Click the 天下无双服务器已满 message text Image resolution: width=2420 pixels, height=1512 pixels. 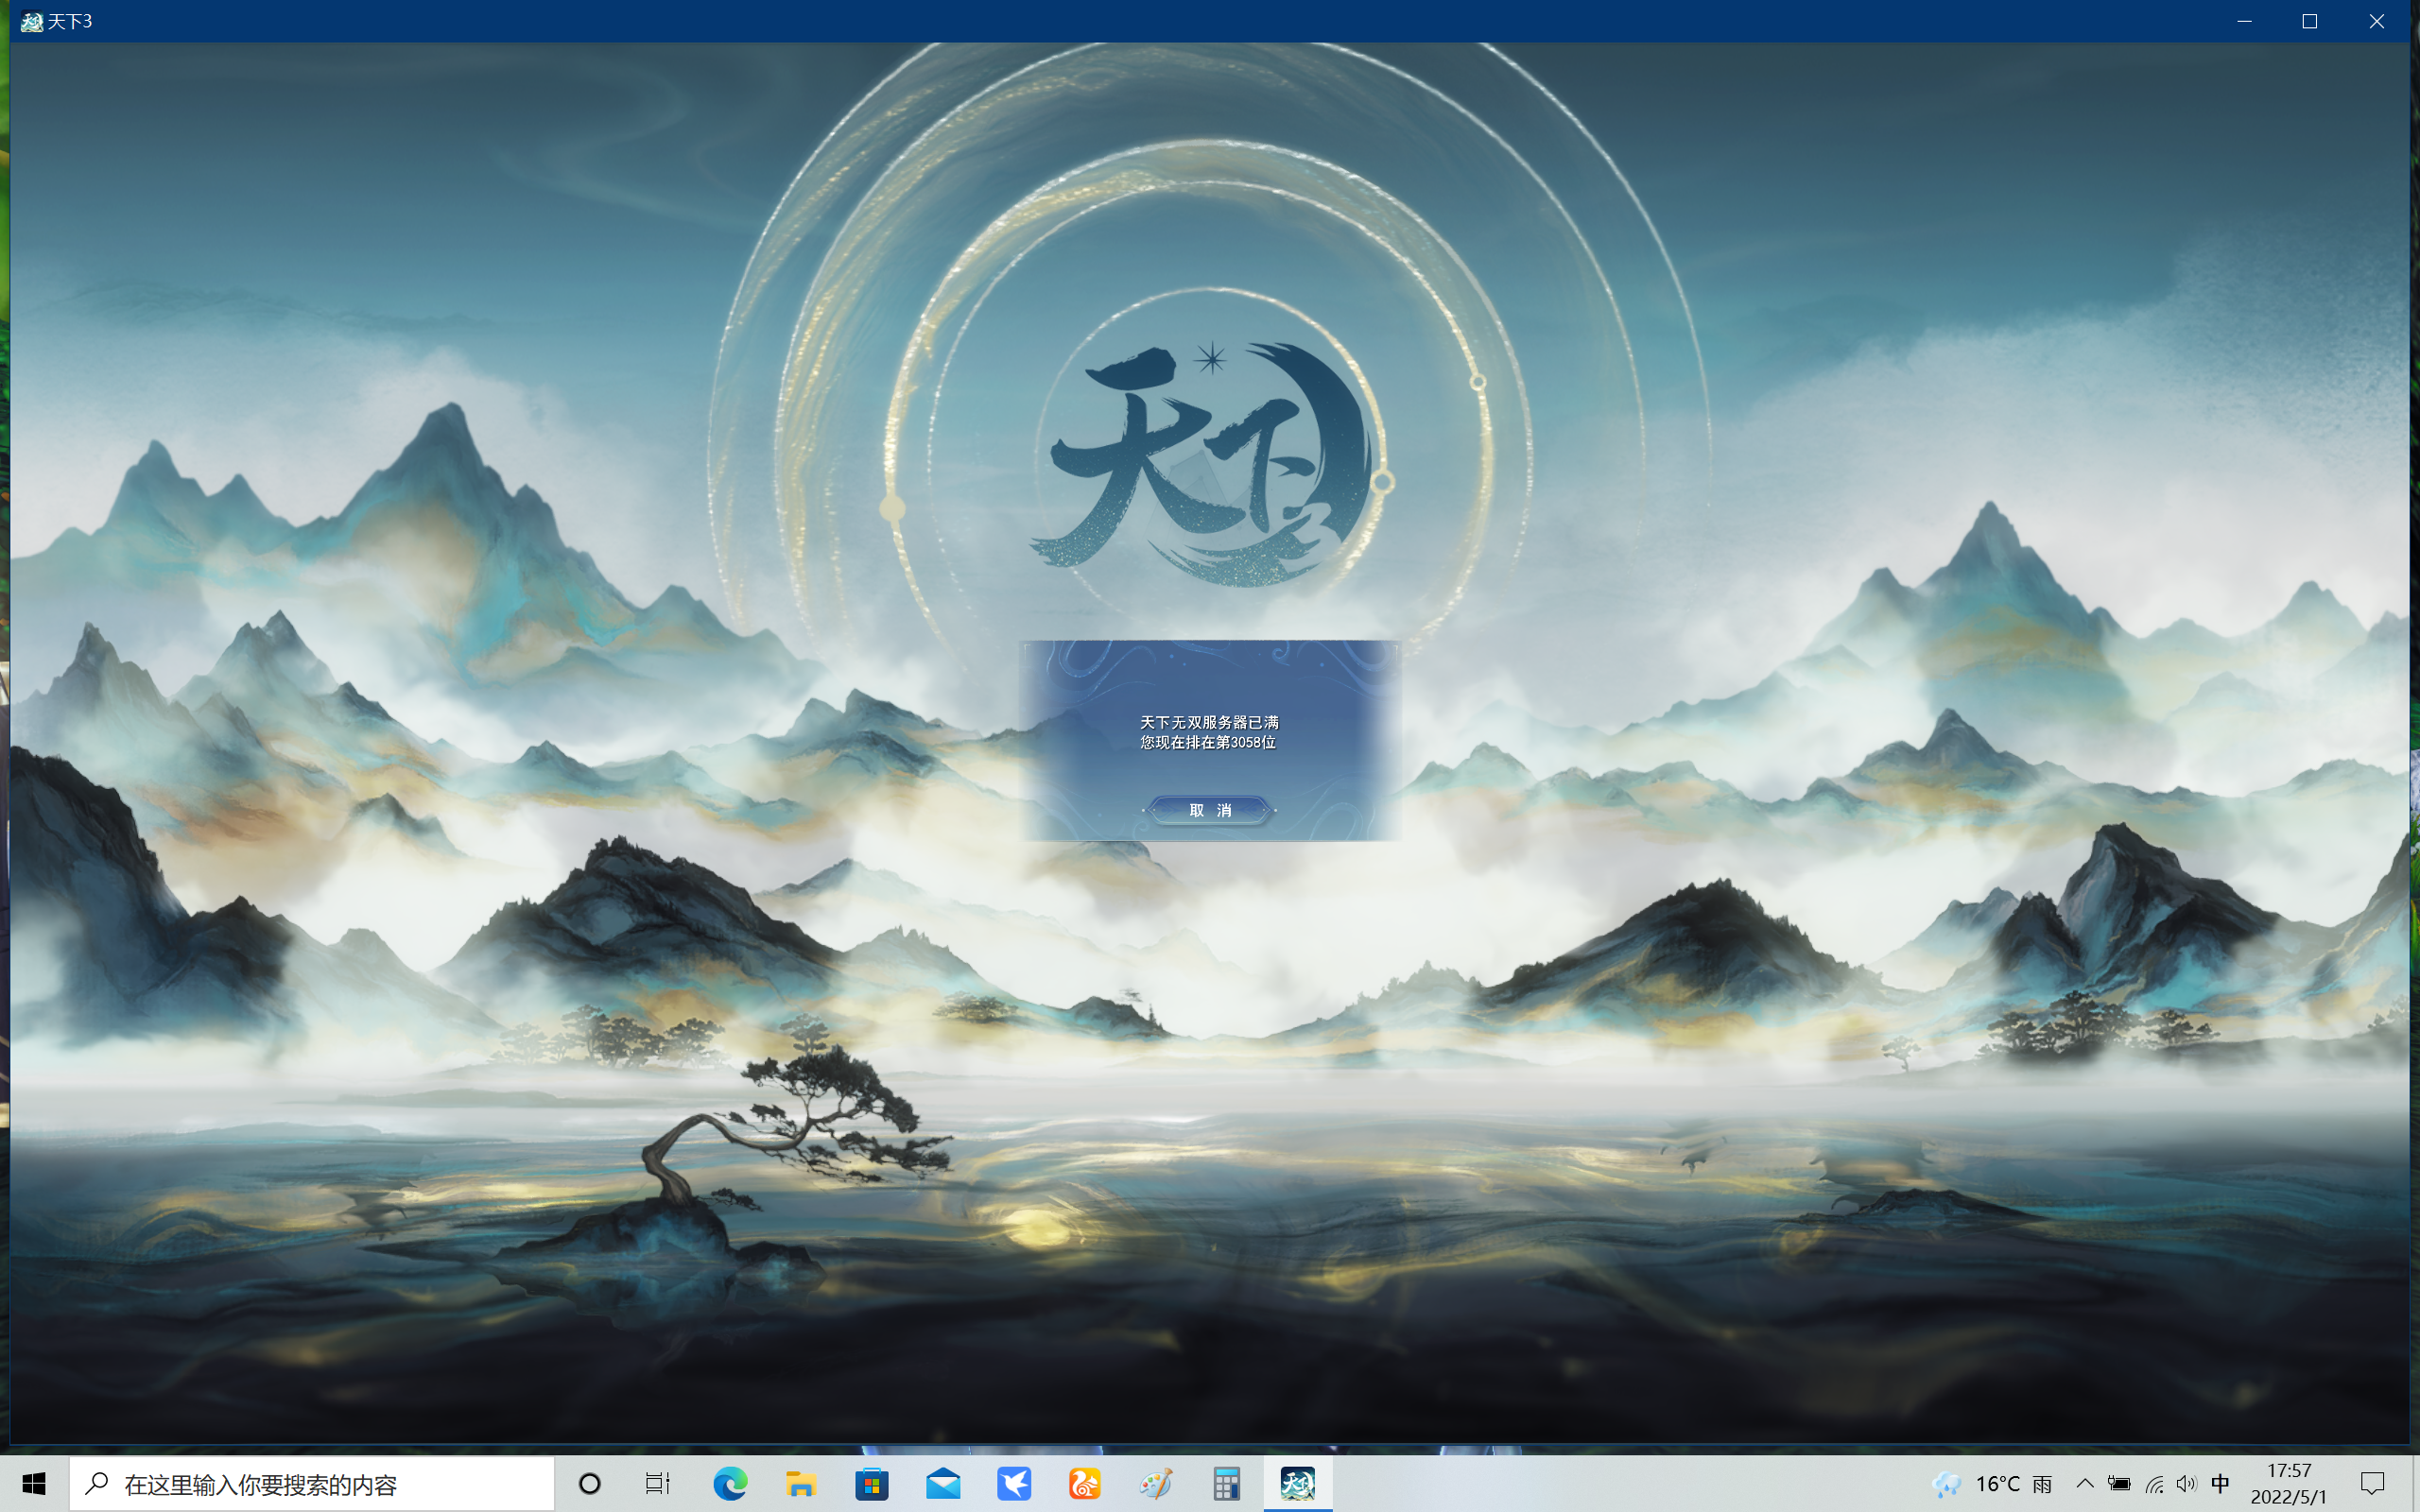click(1209, 722)
